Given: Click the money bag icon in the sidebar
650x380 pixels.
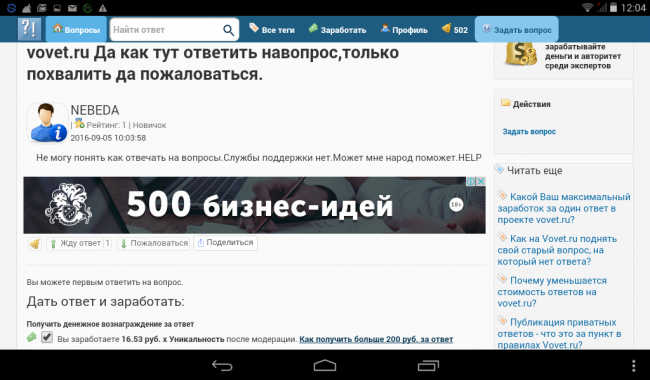Looking at the screenshot, I should (520, 53).
